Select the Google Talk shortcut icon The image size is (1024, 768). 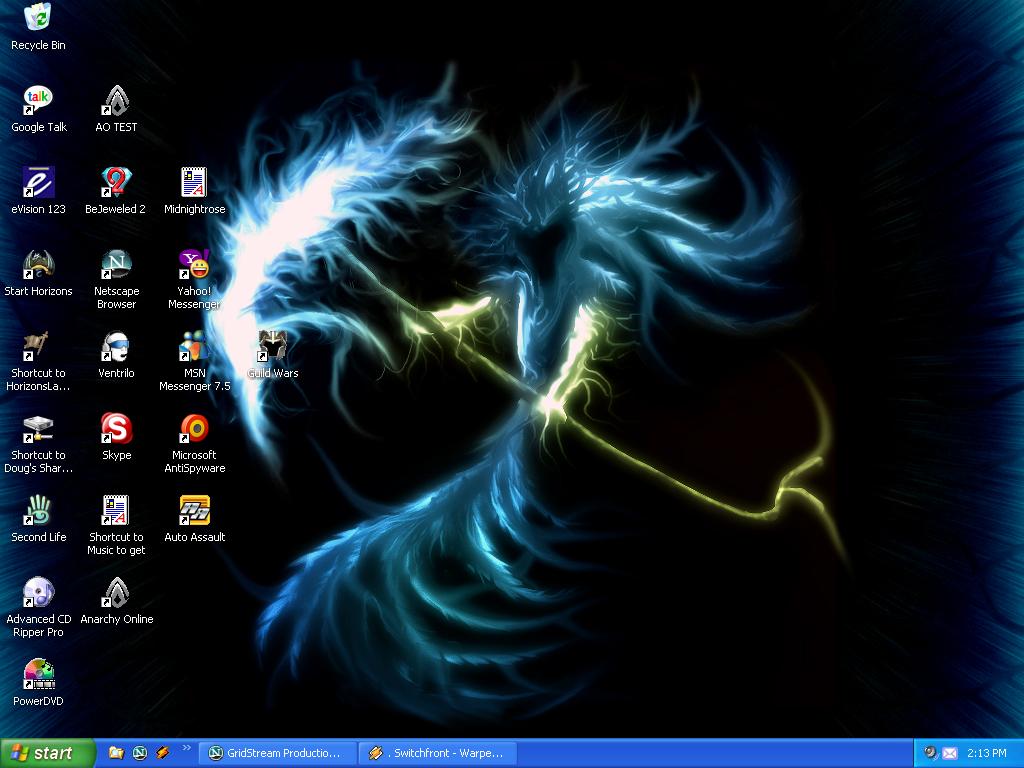click(x=38, y=100)
